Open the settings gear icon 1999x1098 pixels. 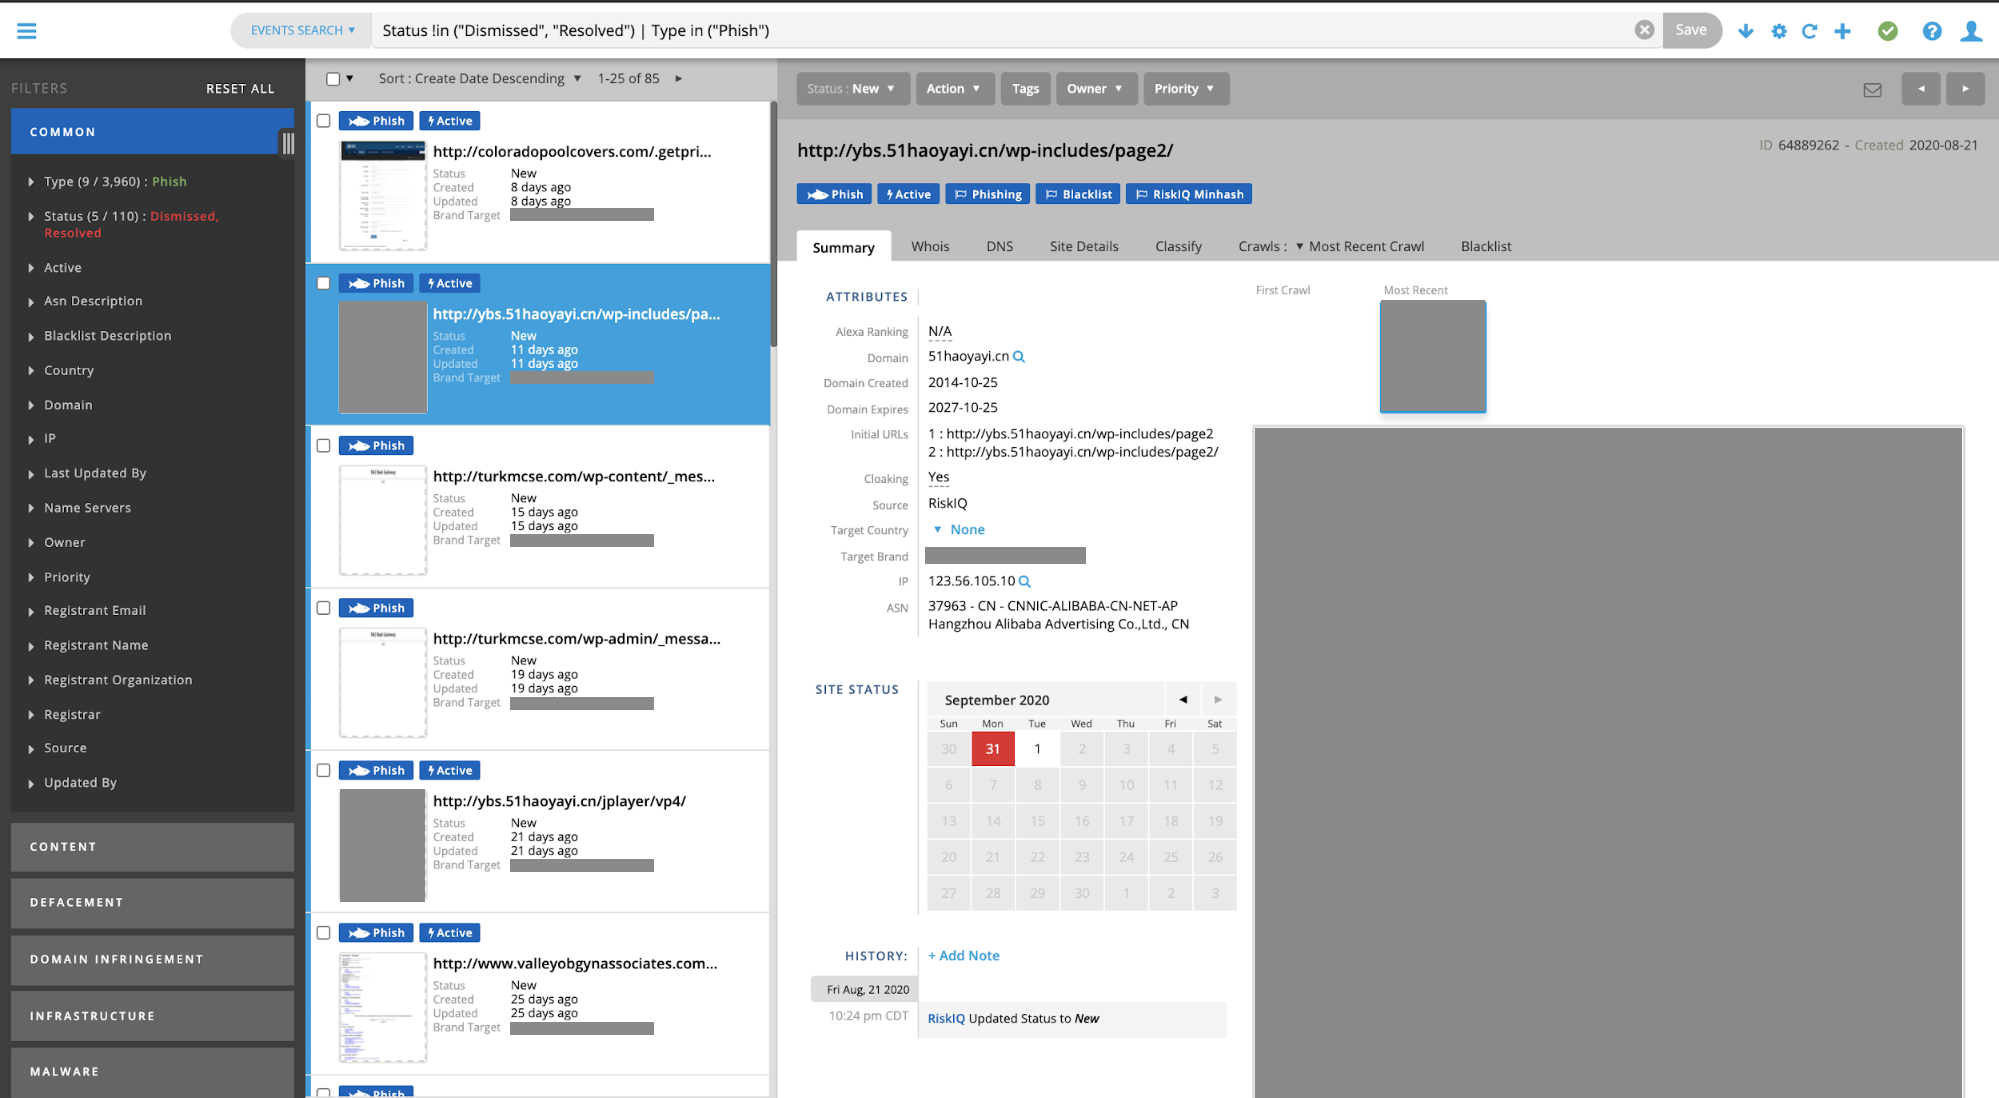click(1779, 31)
